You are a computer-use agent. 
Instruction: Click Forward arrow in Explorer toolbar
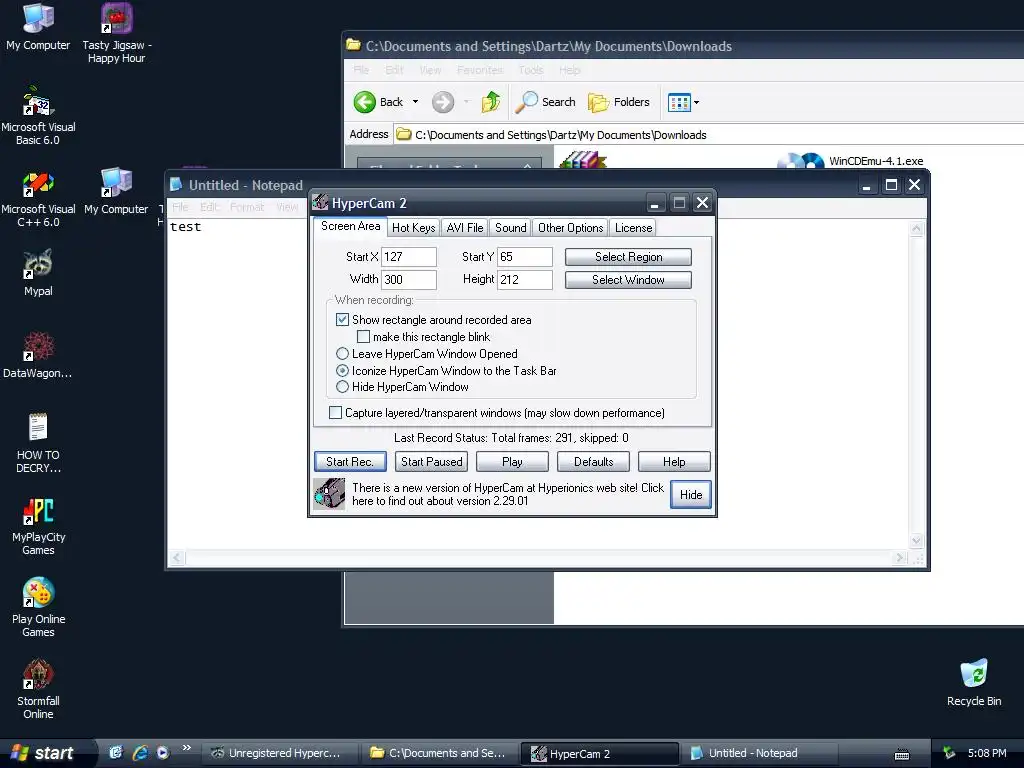click(x=443, y=102)
